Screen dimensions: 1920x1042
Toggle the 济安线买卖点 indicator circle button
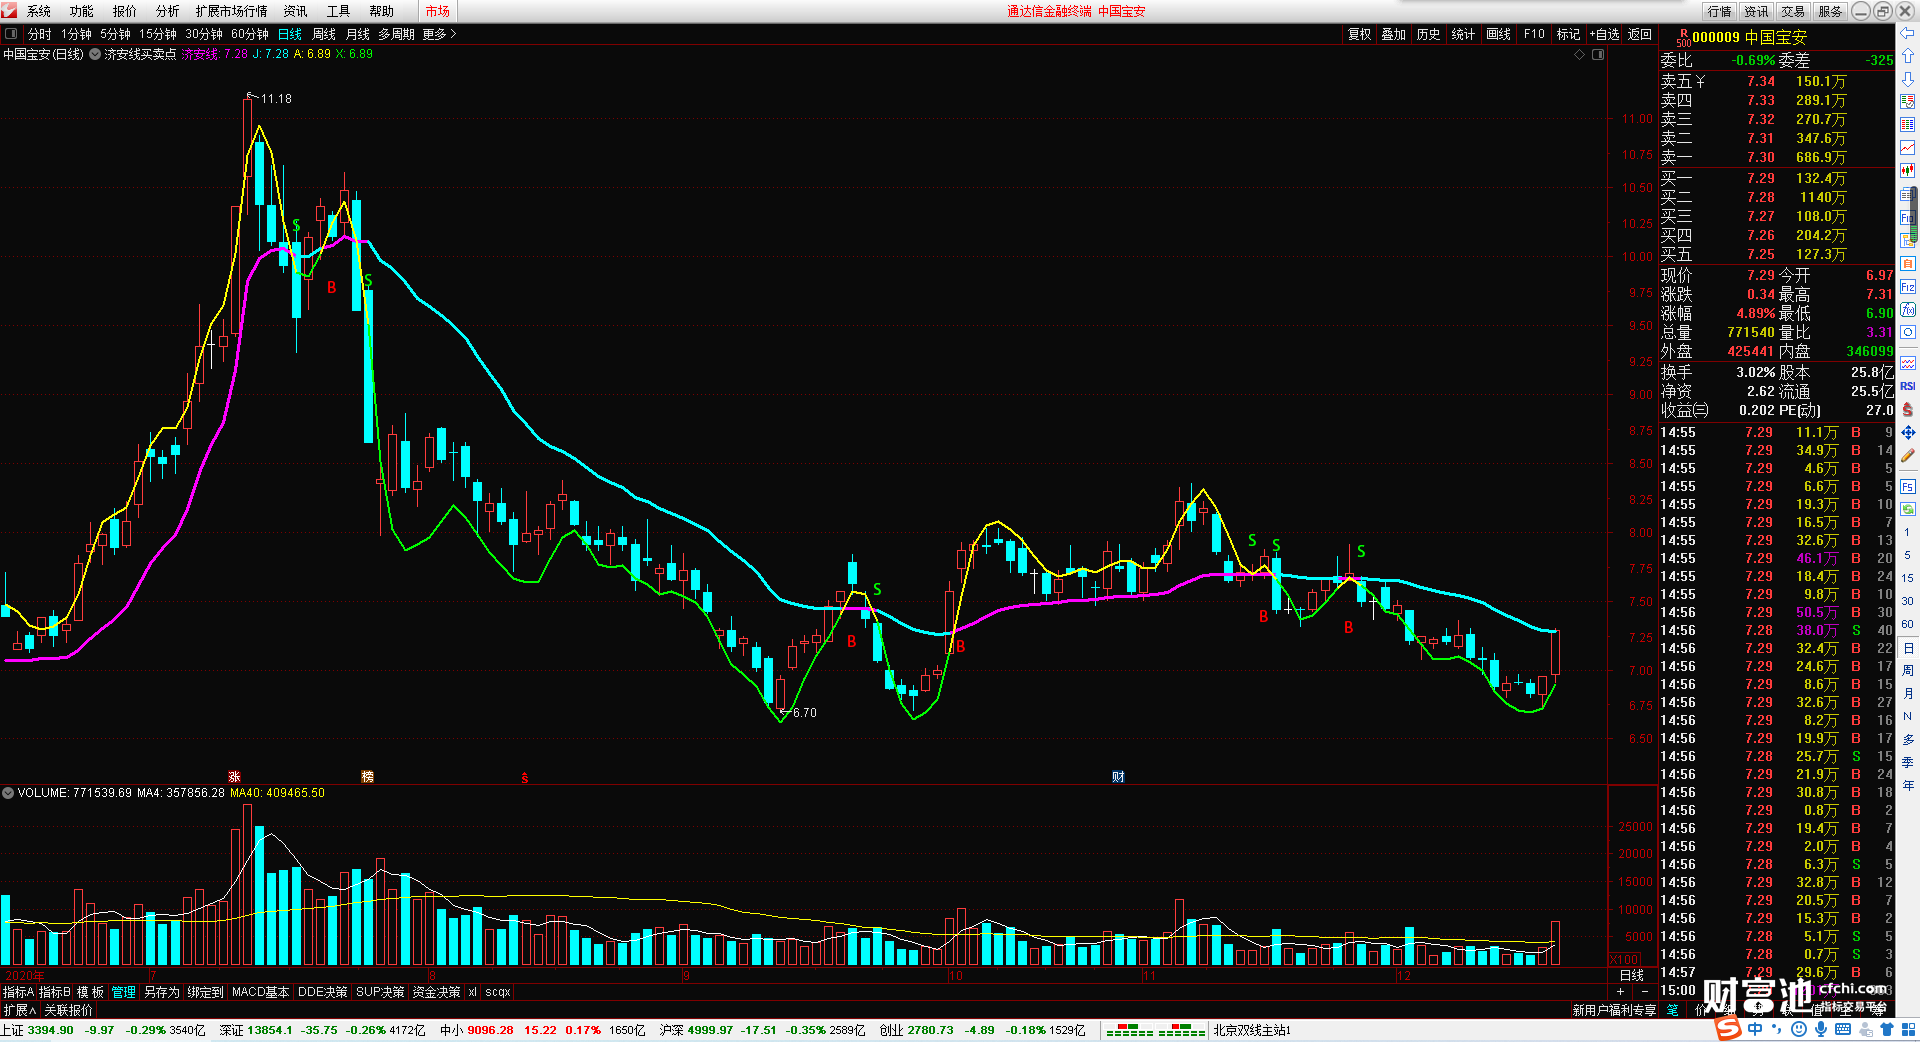tap(95, 54)
